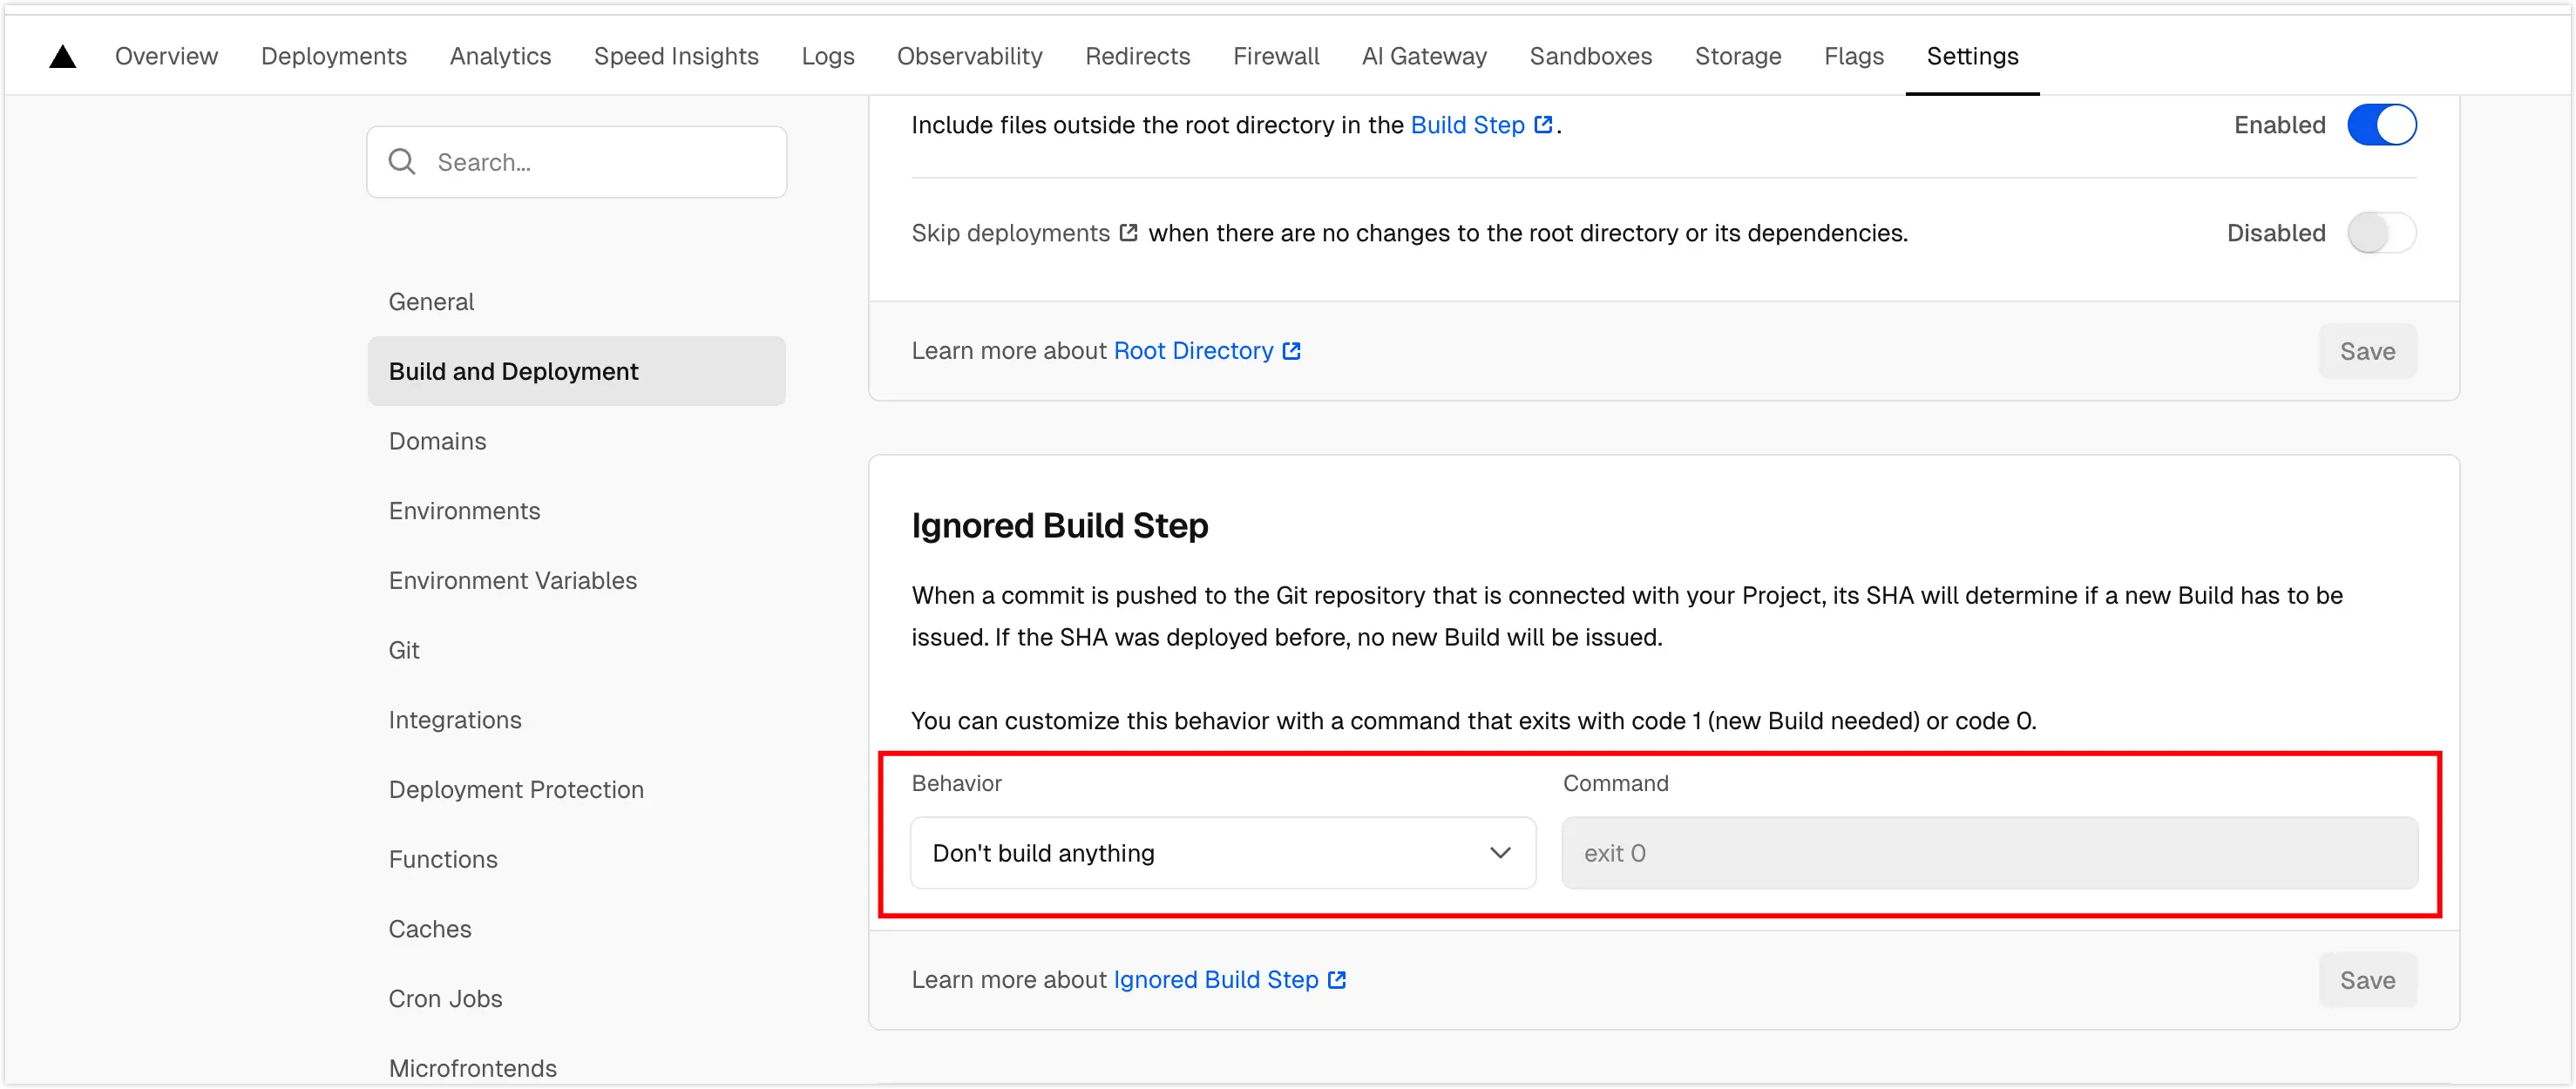Screen dimensions: 2576x1089
Task: Click the Vercel triangle logo
Action: point(63,57)
